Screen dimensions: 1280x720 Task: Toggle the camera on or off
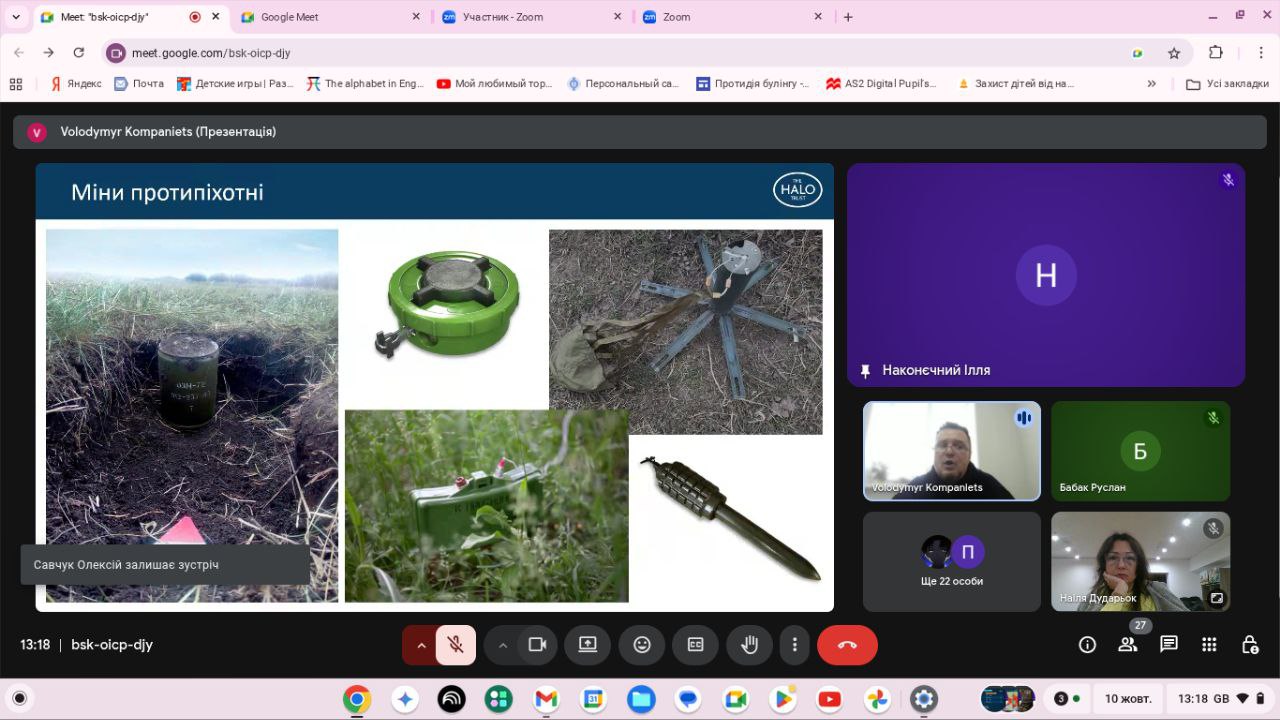pyautogui.click(x=537, y=645)
